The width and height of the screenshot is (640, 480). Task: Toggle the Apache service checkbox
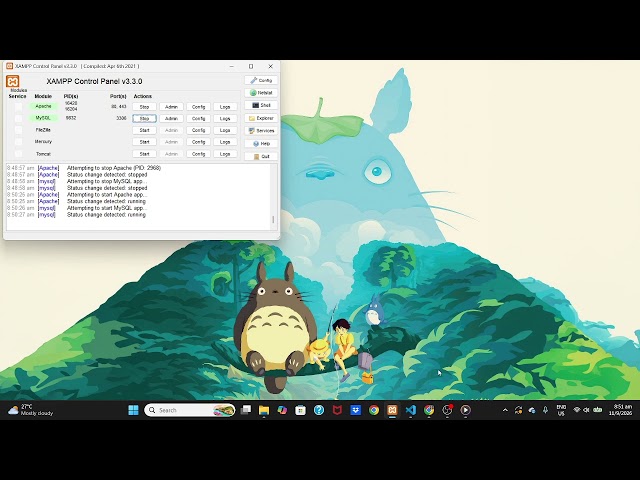18,107
